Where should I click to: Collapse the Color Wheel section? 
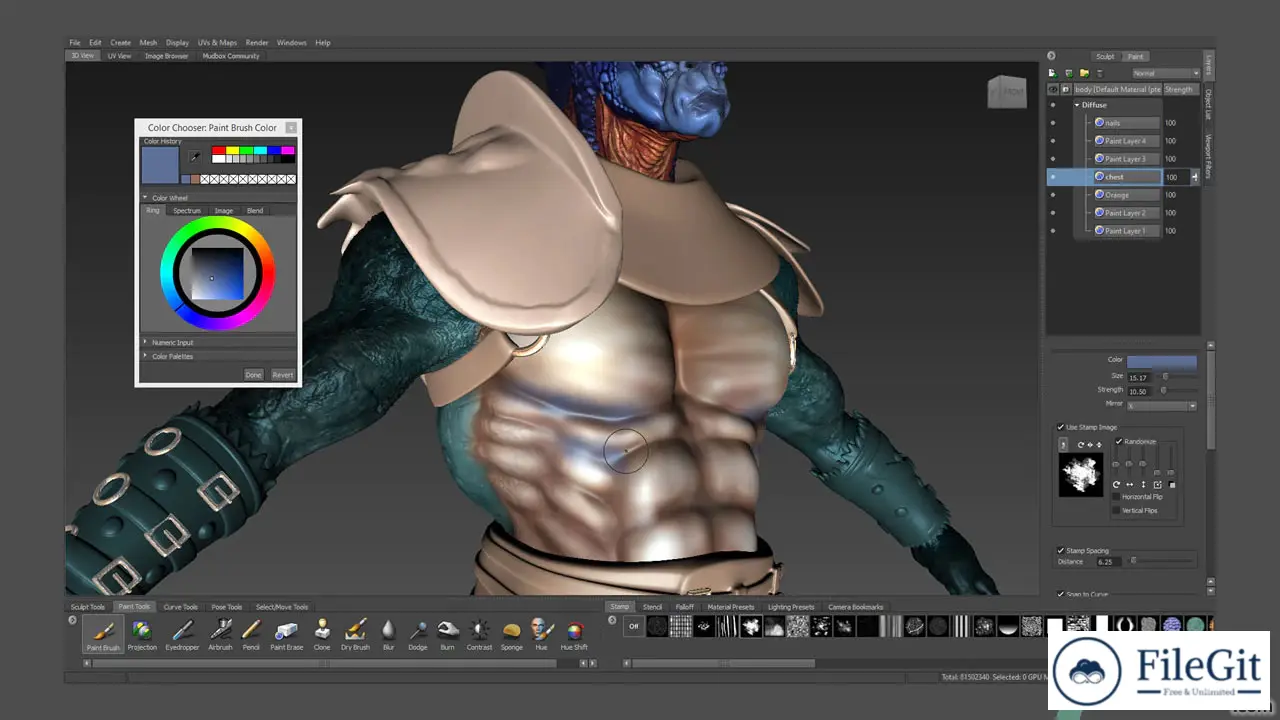coord(145,198)
